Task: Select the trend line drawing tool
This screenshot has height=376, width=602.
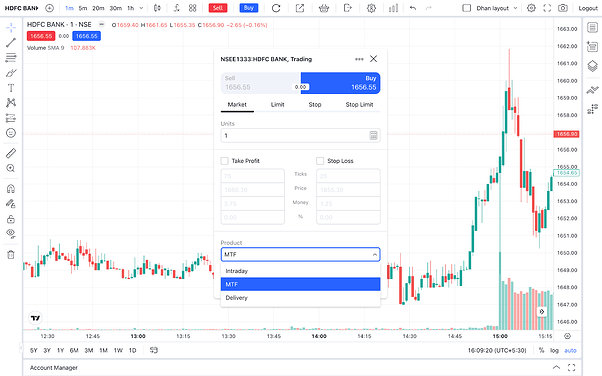Action: click(11, 42)
